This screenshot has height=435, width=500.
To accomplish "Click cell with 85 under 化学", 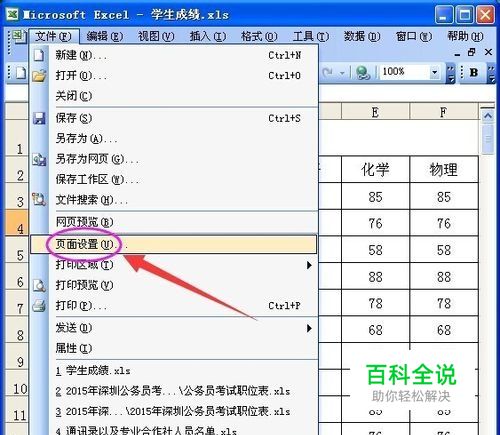I will [375, 197].
